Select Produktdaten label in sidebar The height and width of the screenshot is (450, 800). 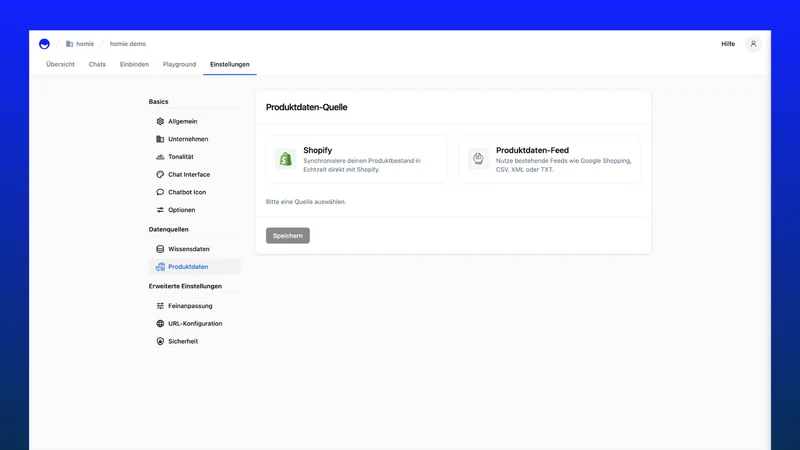[x=188, y=267]
